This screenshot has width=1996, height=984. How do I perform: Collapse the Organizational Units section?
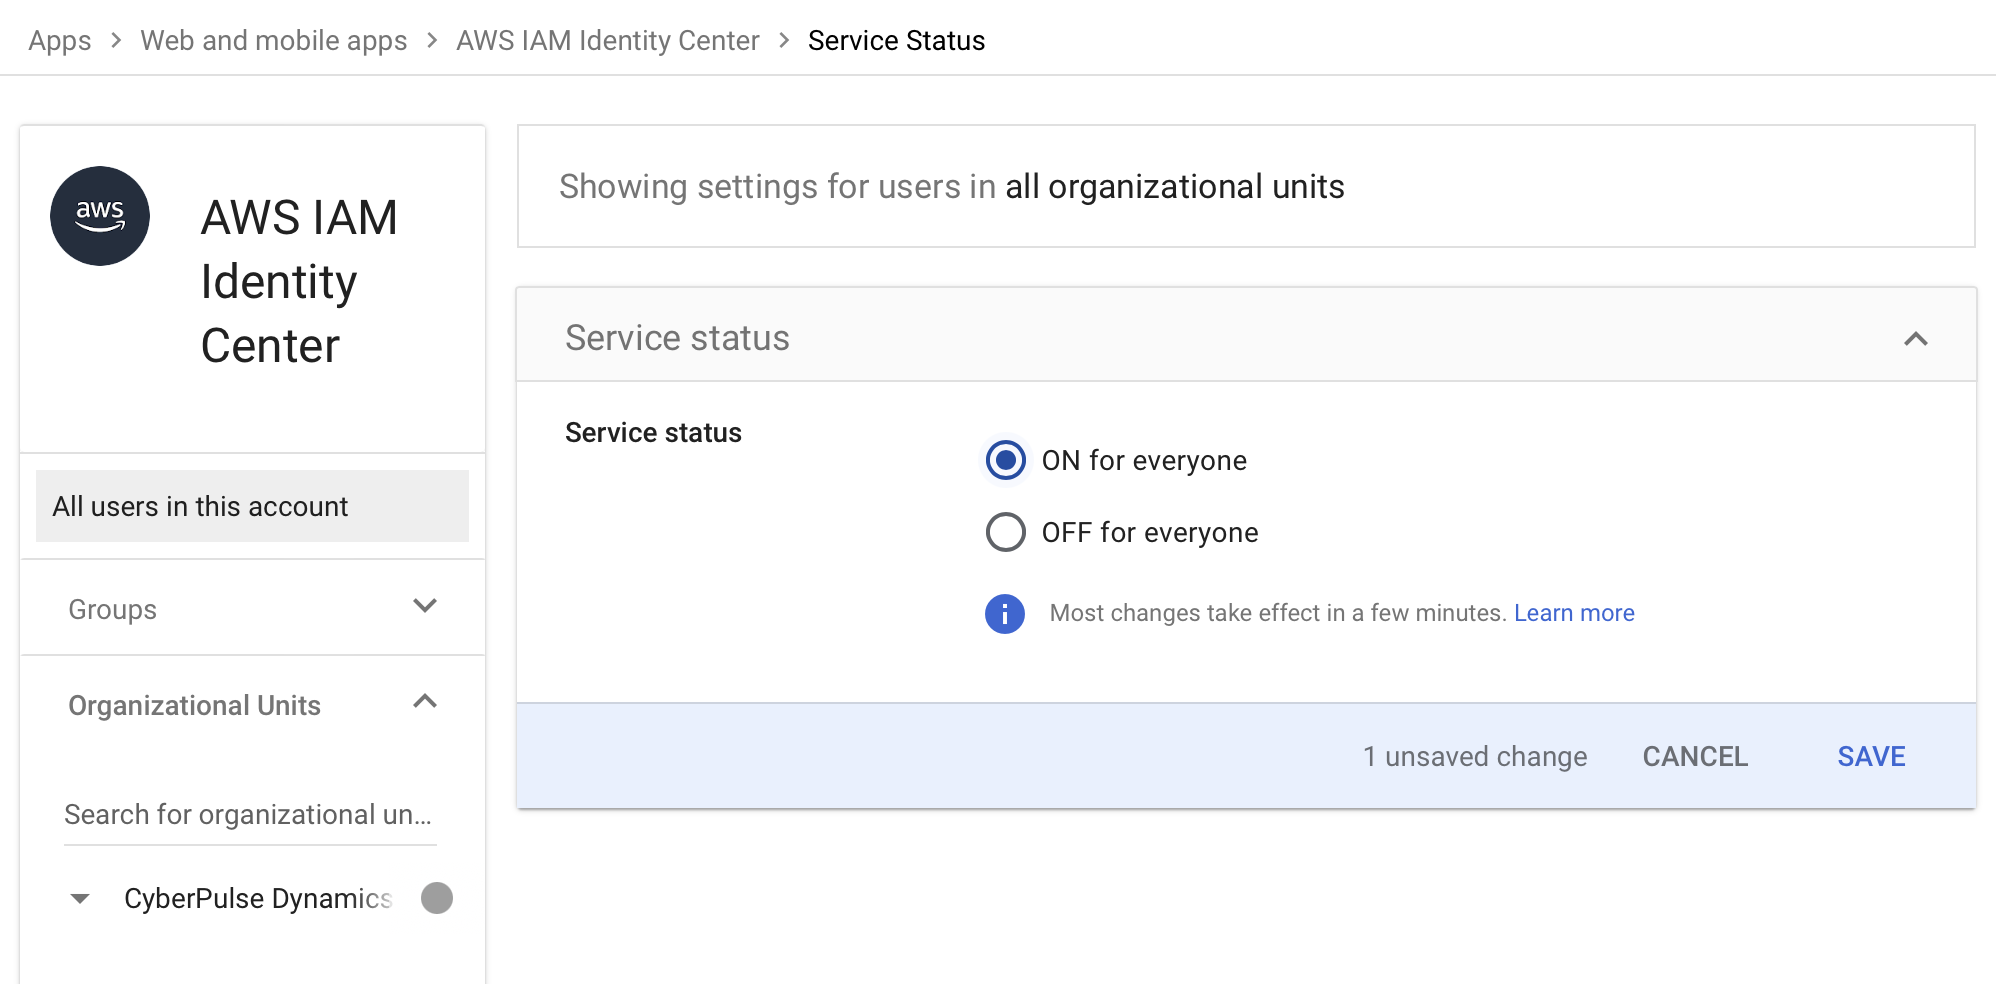425,702
